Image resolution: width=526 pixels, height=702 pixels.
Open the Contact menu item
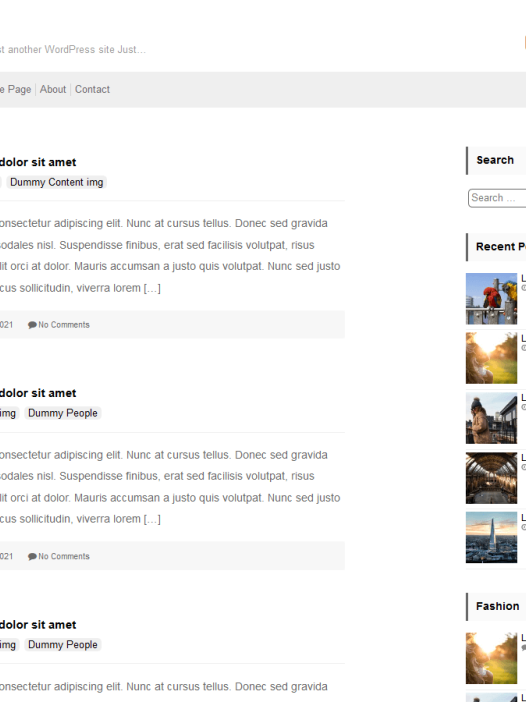coord(92,90)
